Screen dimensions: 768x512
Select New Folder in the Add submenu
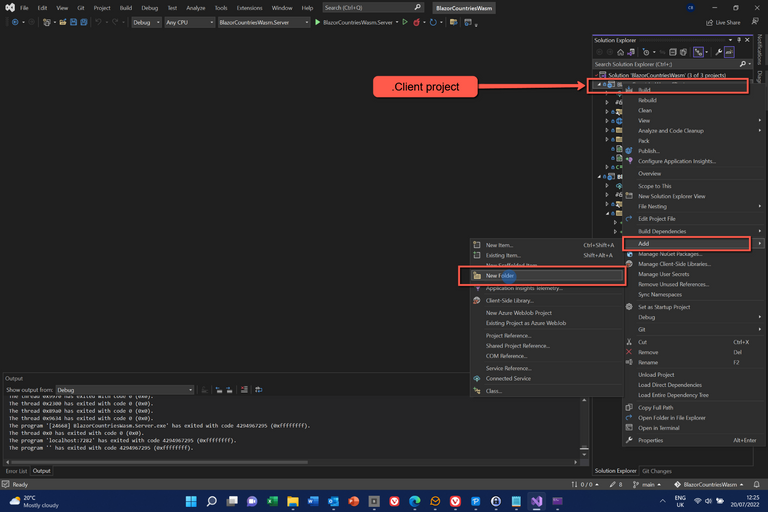pyautogui.click(x=500, y=275)
